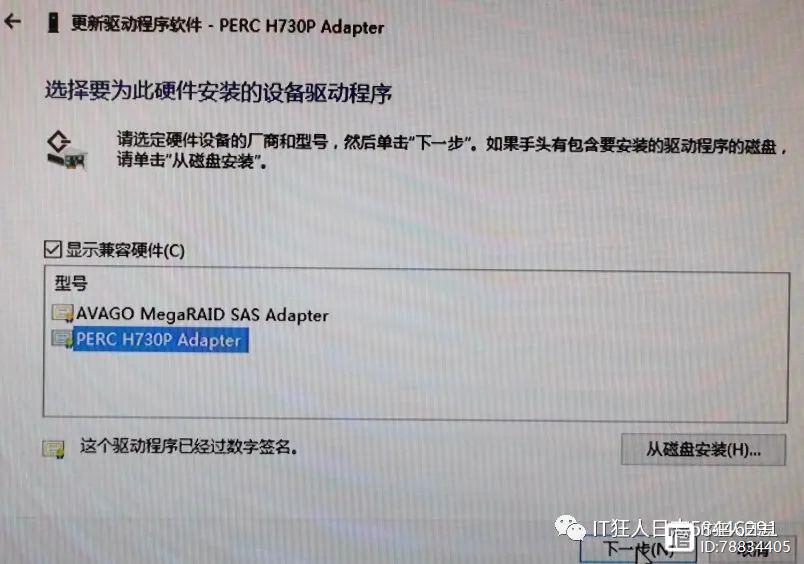This screenshot has height=564, width=804.
Task: Go back using the arrow at top-left
Action: tap(12, 21)
